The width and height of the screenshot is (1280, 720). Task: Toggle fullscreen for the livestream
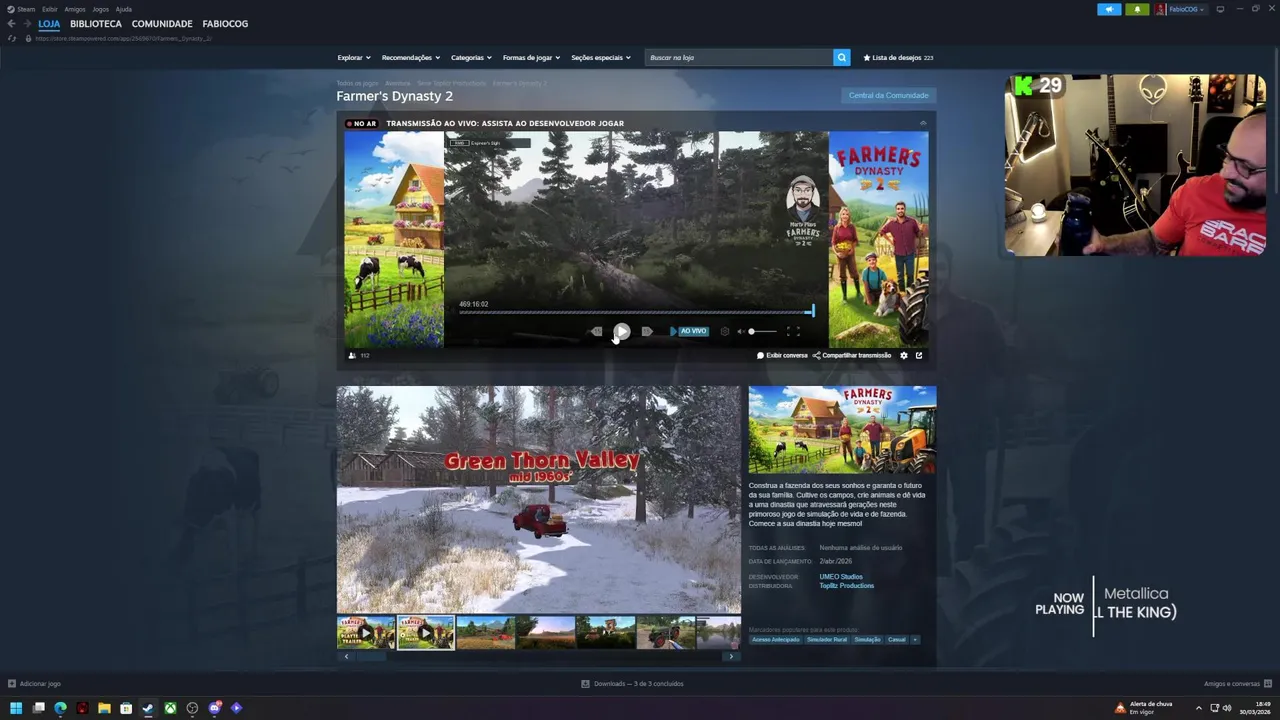pos(793,331)
